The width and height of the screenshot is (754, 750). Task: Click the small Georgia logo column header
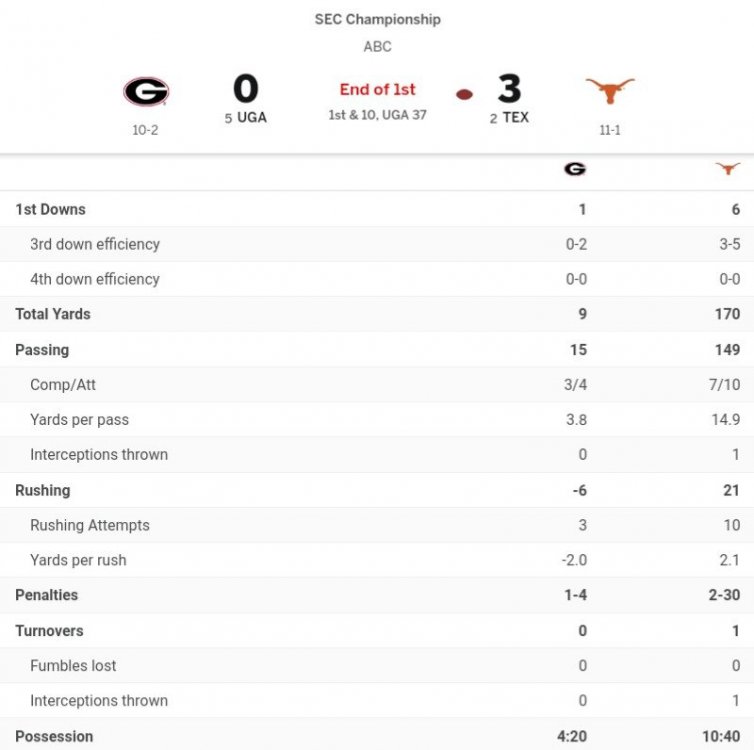[574, 169]
